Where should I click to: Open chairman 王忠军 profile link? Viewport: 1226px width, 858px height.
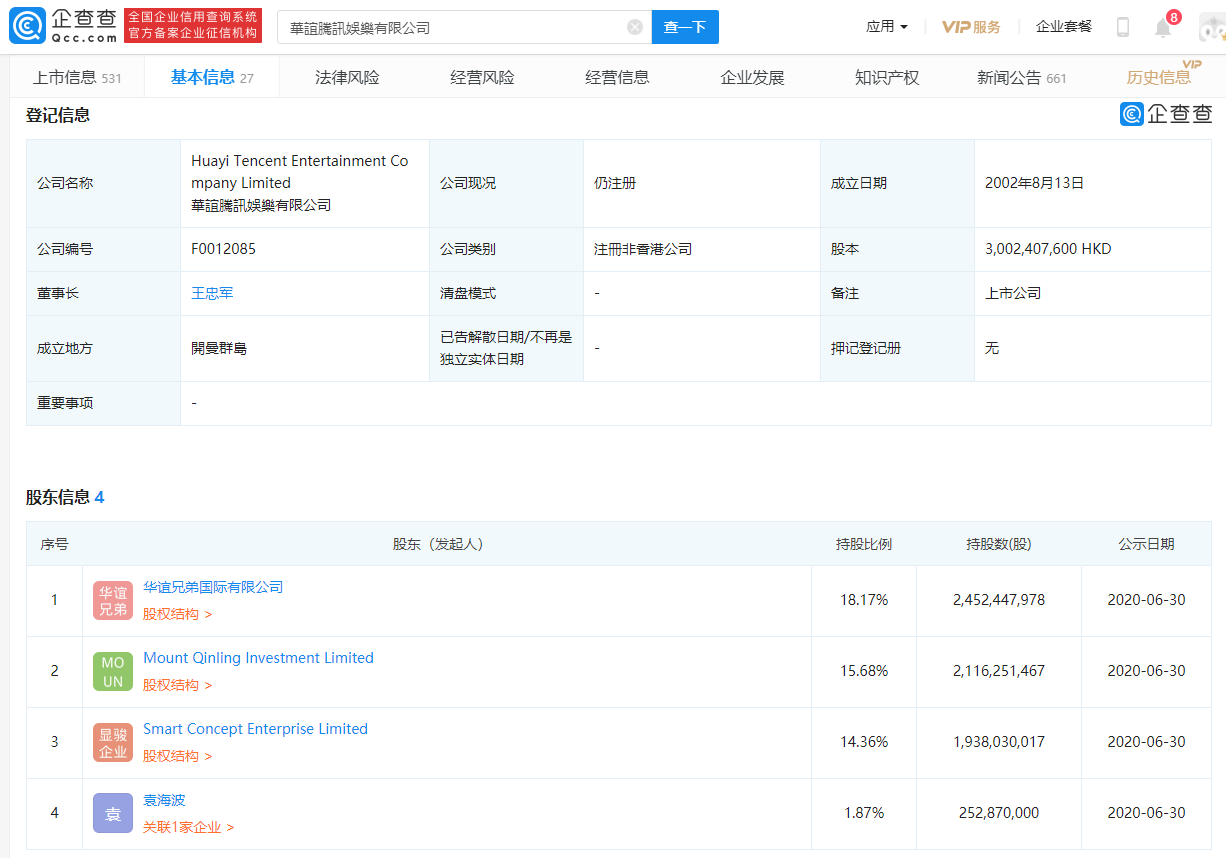(x=212, y=293)
